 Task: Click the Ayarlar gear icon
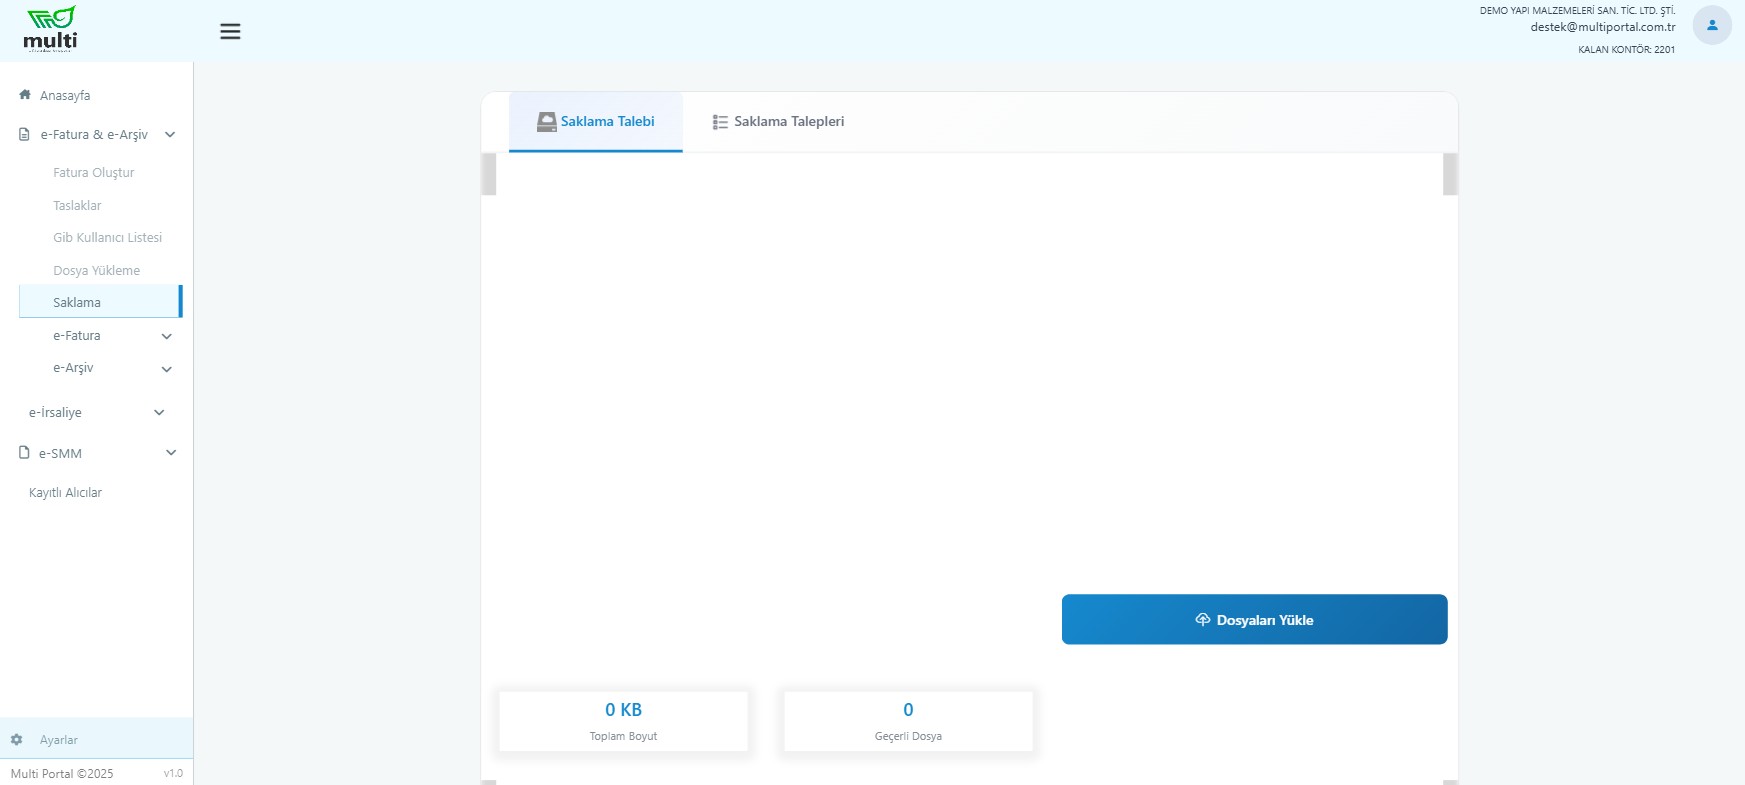pyautogui.click(x=17, y=740)
